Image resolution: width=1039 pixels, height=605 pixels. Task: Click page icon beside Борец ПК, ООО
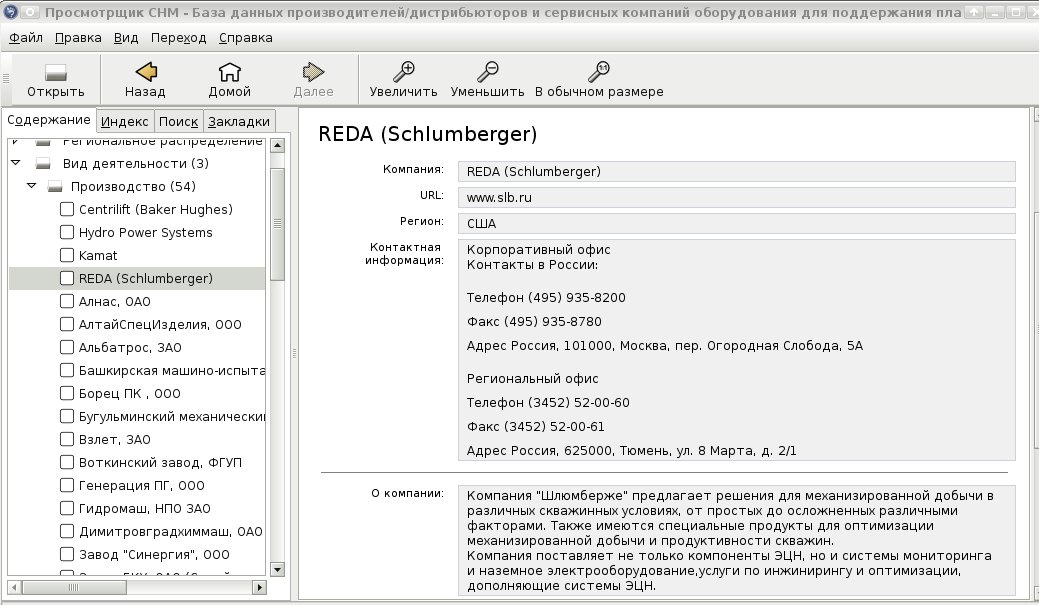[x=67, y=394]
